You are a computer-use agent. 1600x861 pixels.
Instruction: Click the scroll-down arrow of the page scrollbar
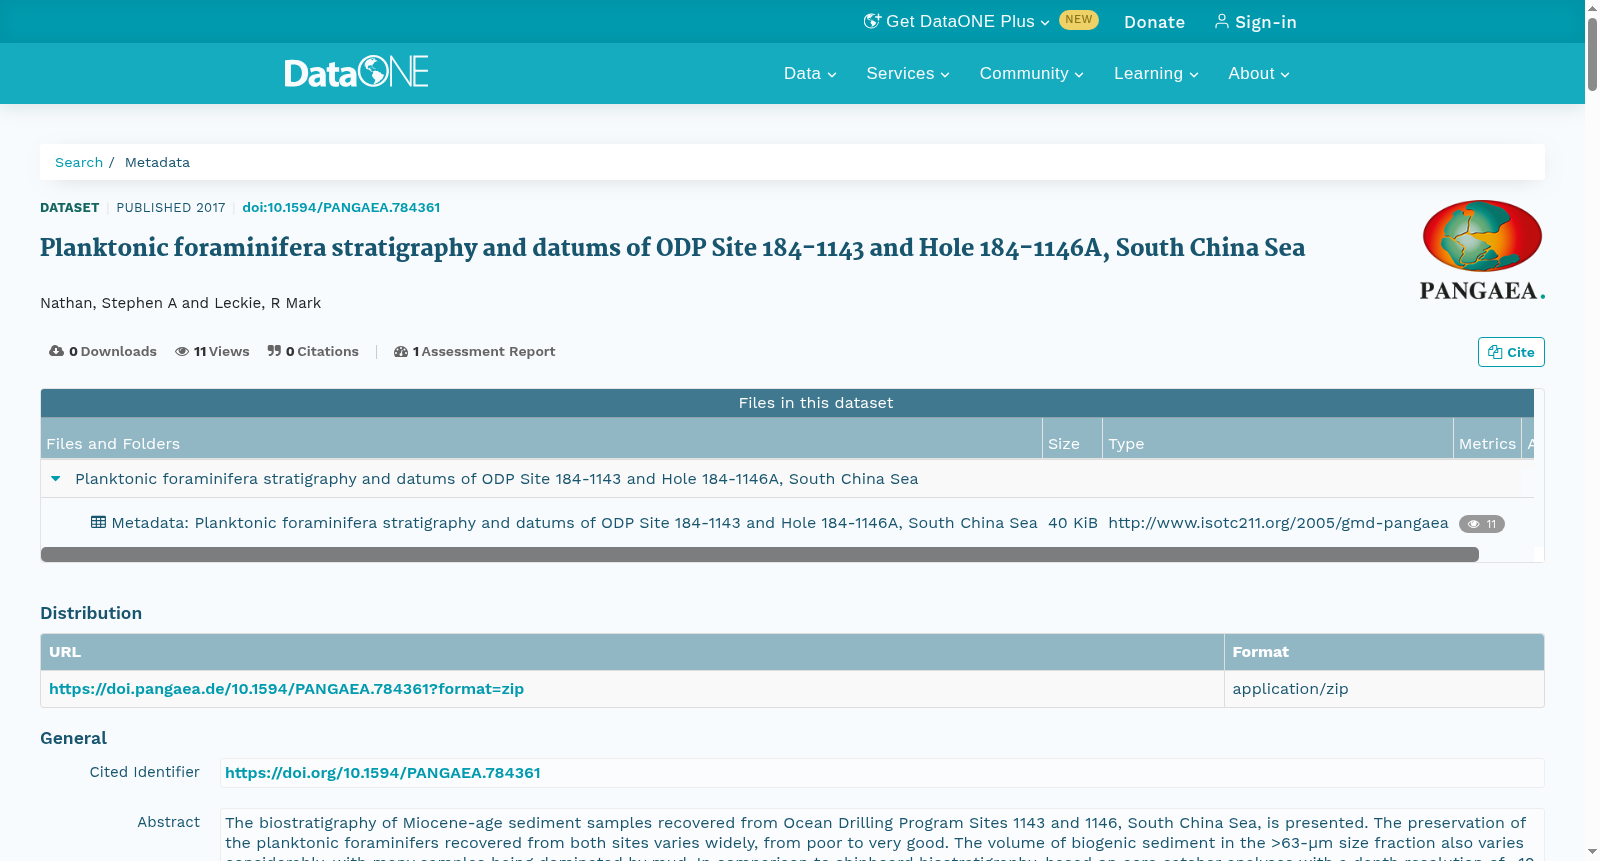pos(1592,853)
